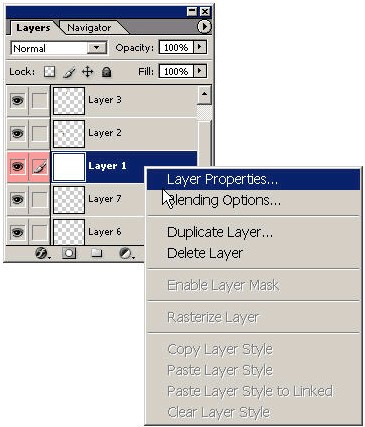Open the new adjustment layer icon
Screen dimensions: 365x427
pos(126,254)
